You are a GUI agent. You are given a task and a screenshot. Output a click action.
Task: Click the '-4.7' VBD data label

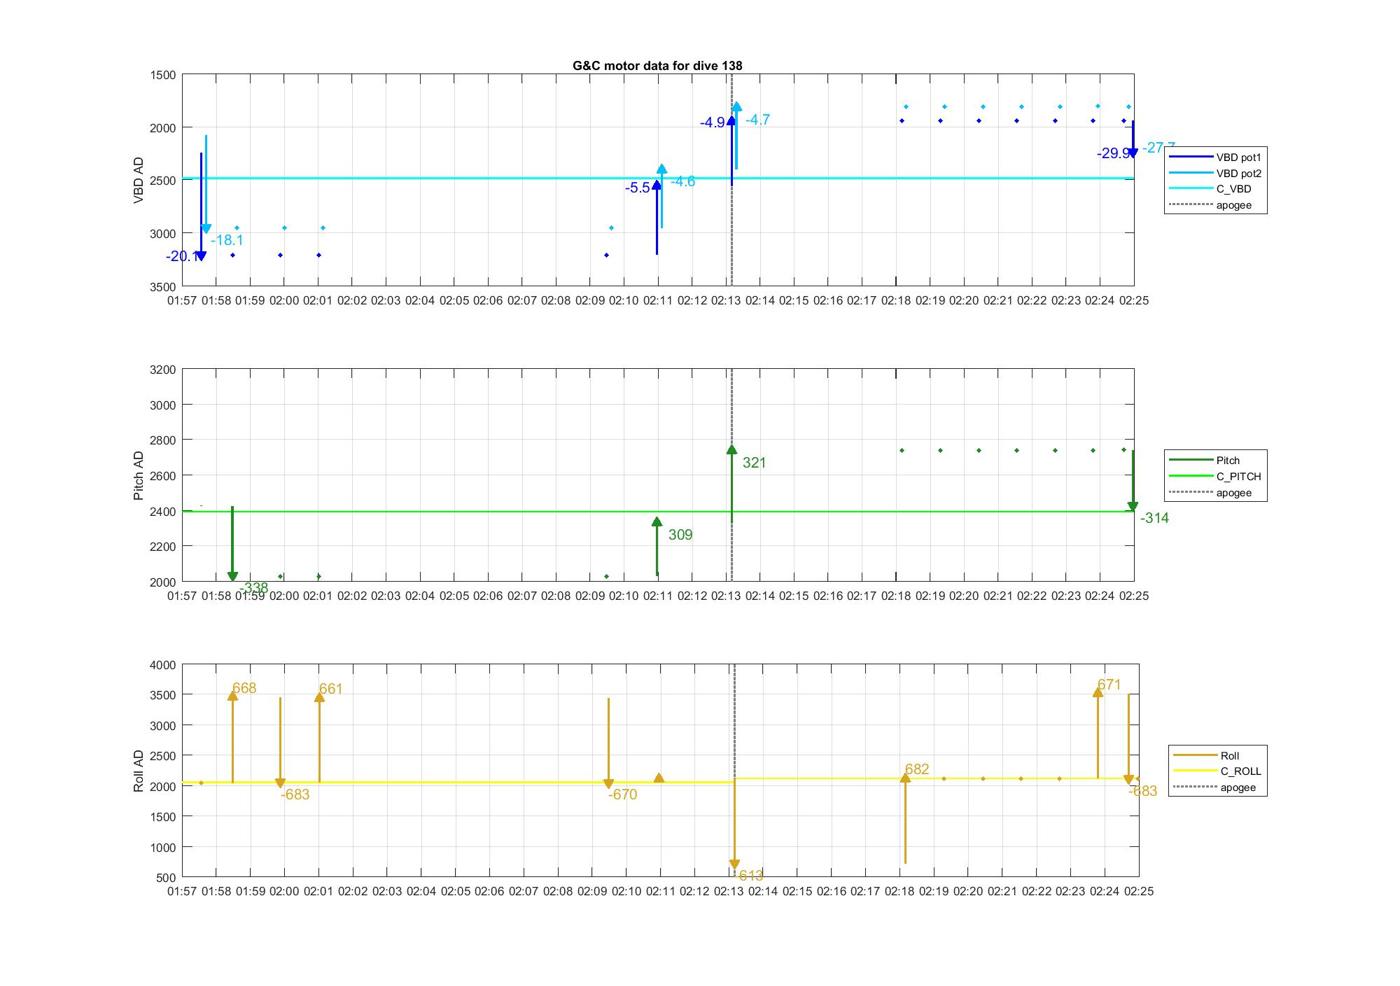[758, 120]
